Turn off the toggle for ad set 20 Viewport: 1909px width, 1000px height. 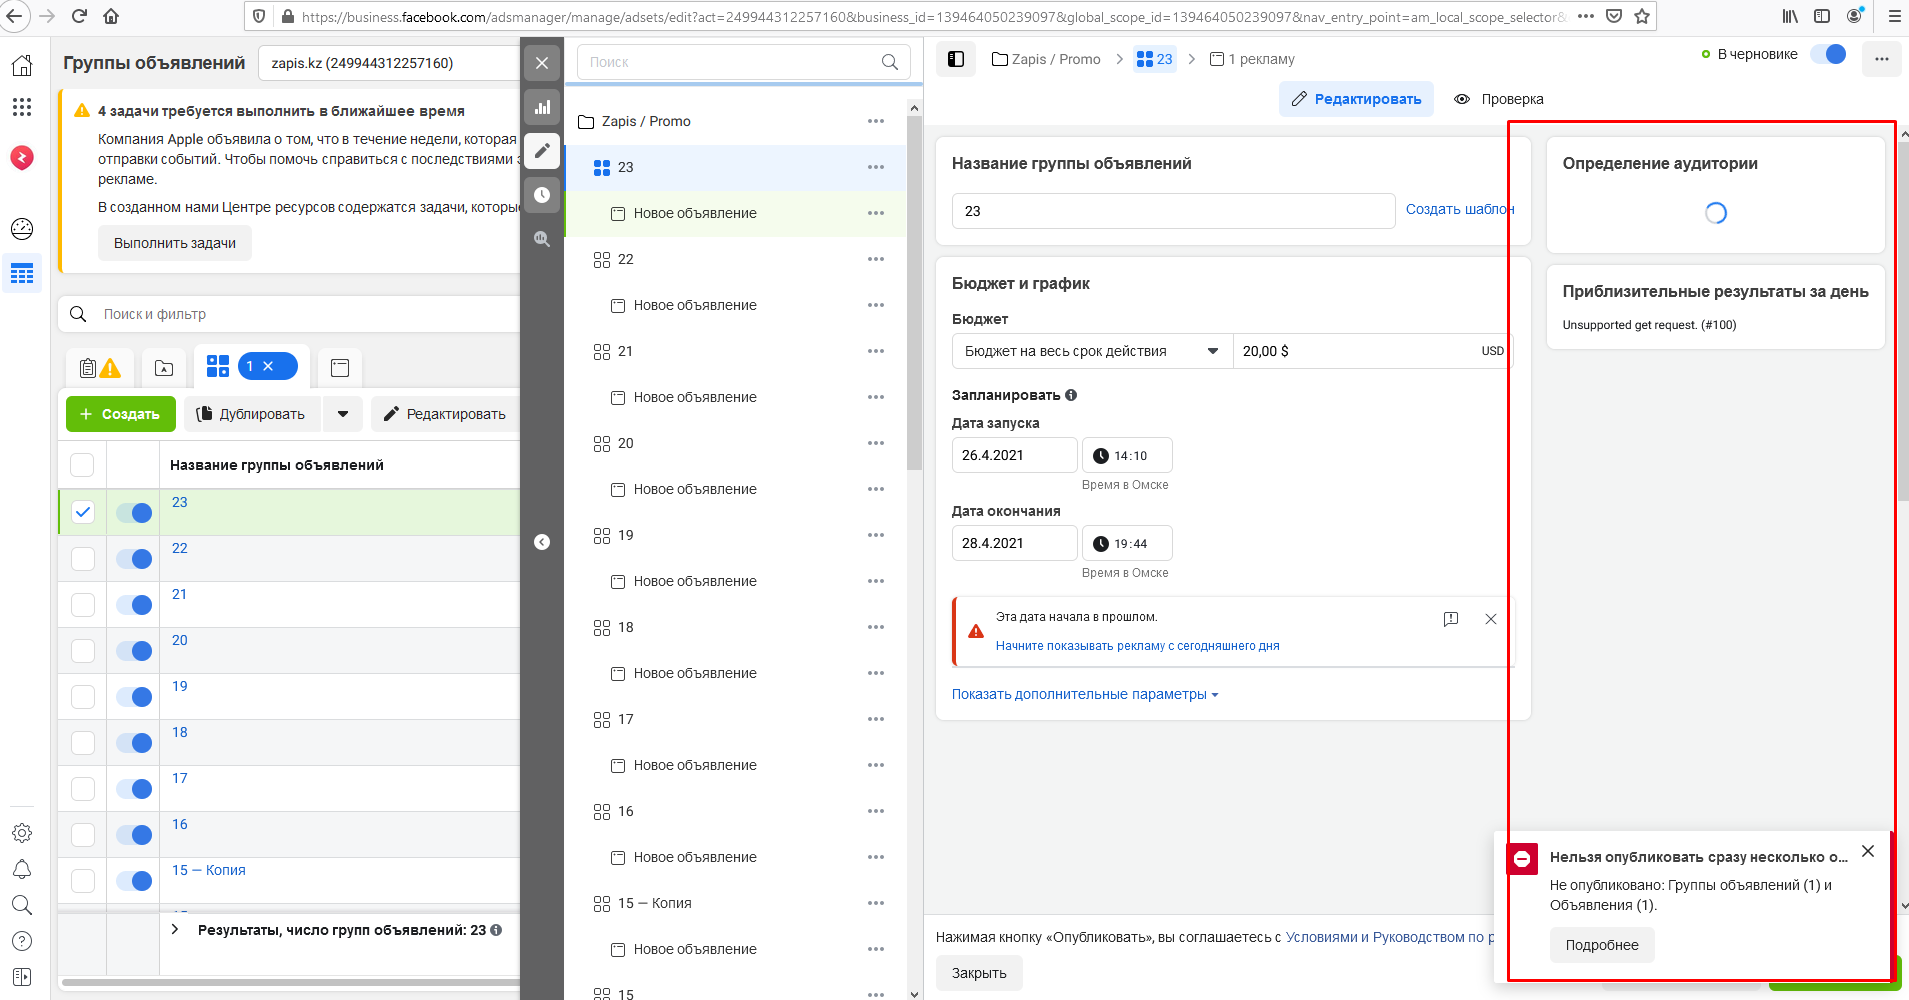click(x=134, y=650)
